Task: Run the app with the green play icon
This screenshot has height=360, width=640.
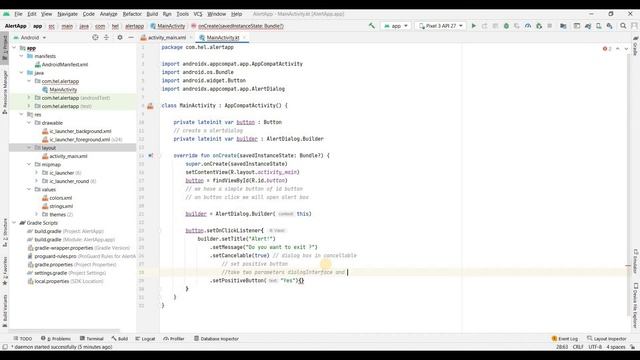Action: pos(473,26)
